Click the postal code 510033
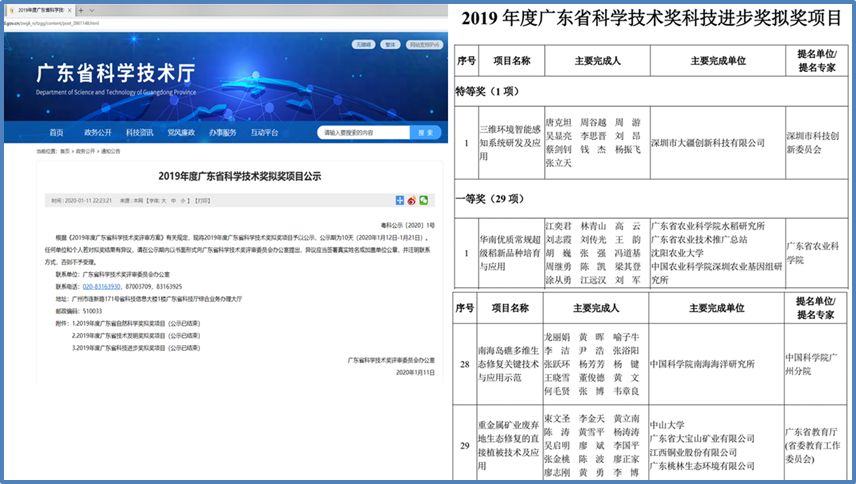Viewport: 856px width, 484px height. [x=92, y=311]
